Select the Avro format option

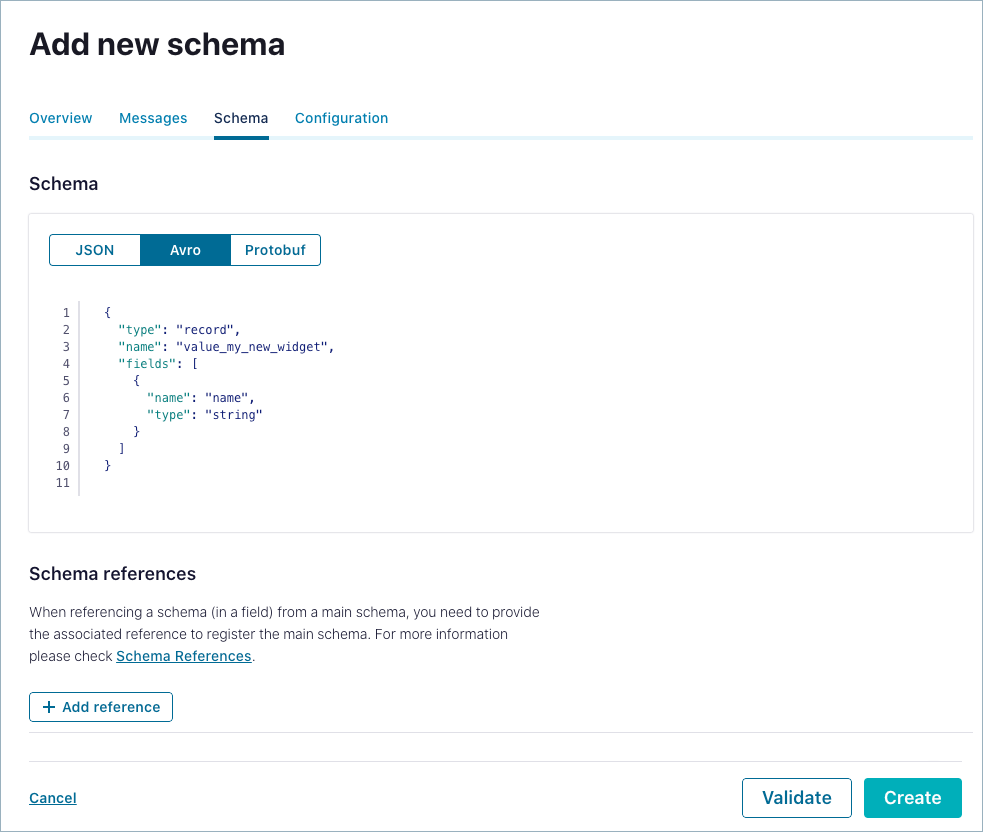tap(185, 250)
